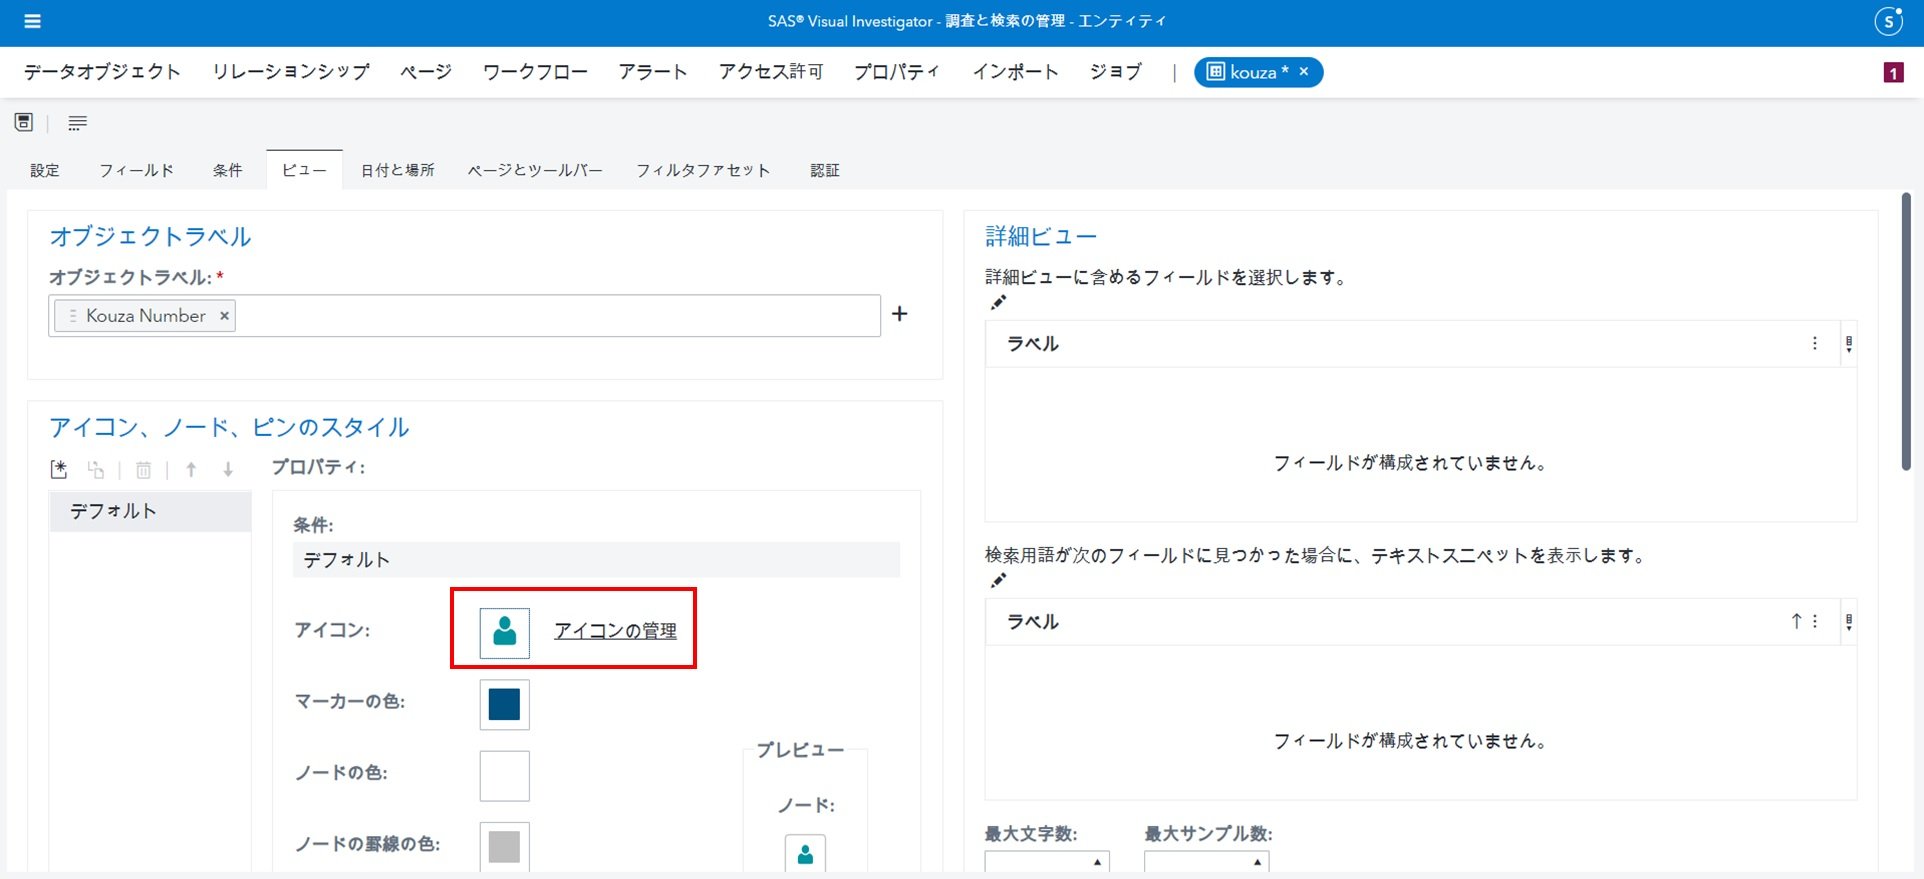Close the kouza tab

pos(1304,72)
